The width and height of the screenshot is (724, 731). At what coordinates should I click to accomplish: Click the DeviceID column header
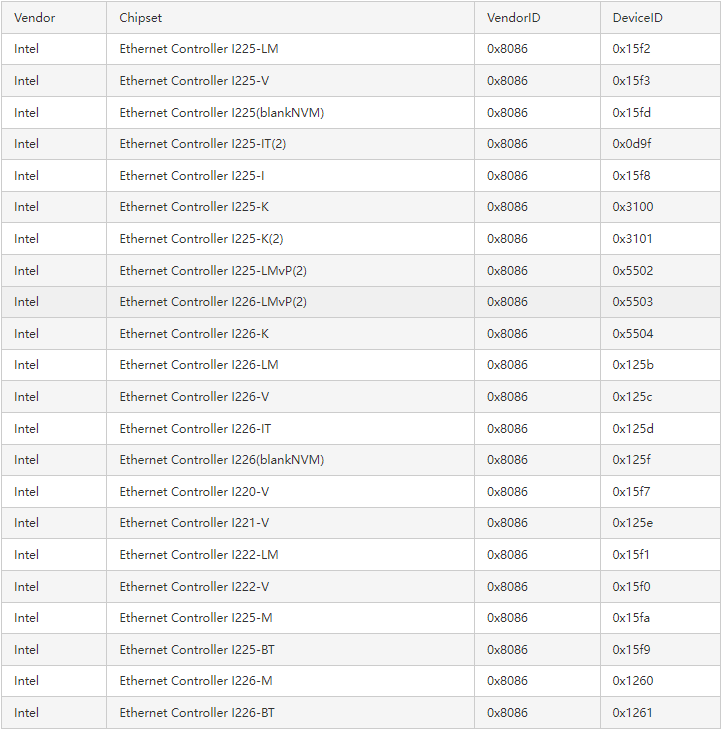coord(660,18)
